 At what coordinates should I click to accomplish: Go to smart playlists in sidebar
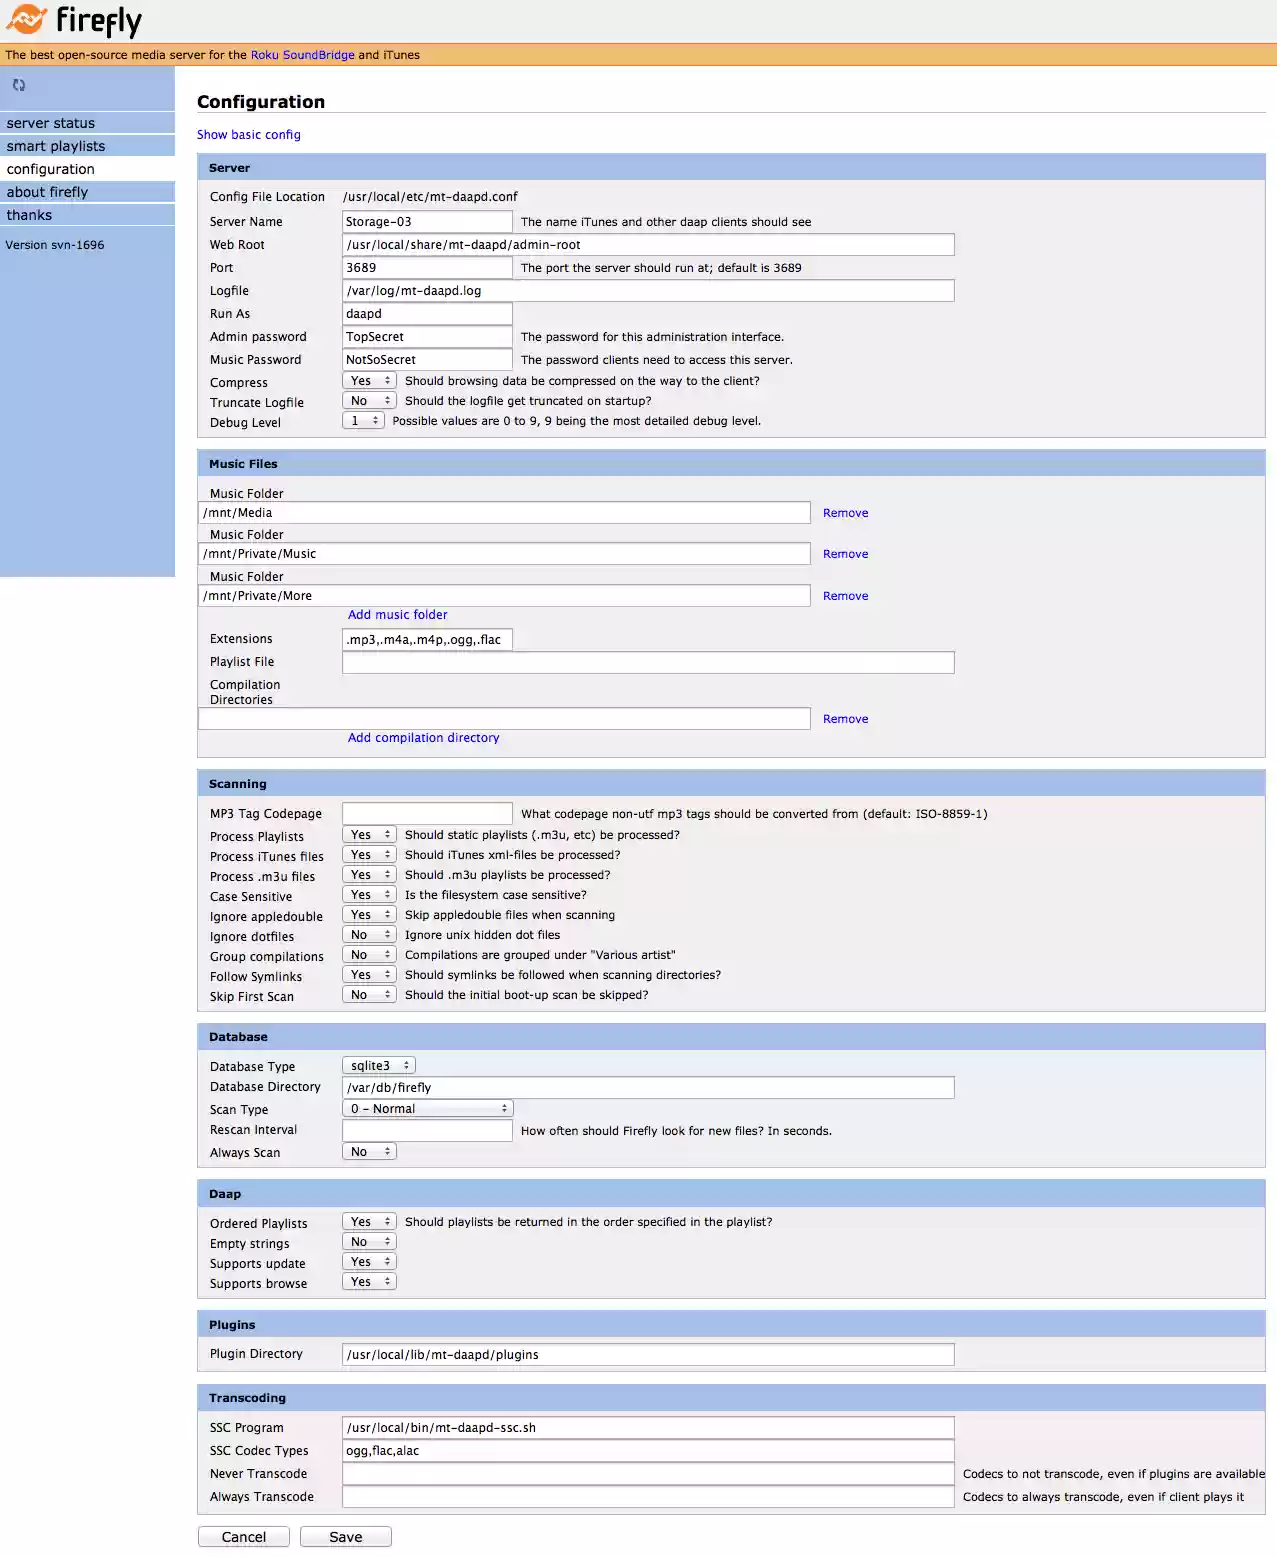(x=56, y=146)
